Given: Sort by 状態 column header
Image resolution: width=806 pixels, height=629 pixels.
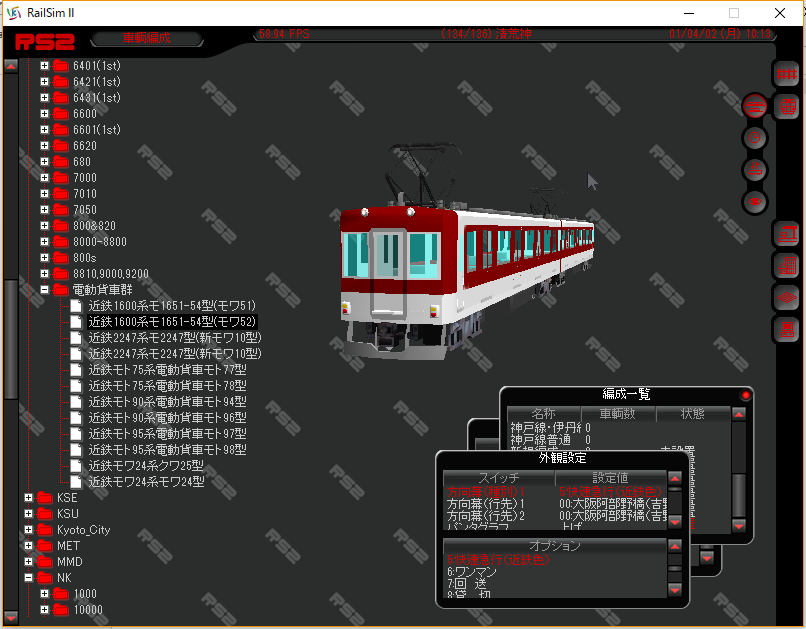Looking at the screenshot, I should [692, 414].
